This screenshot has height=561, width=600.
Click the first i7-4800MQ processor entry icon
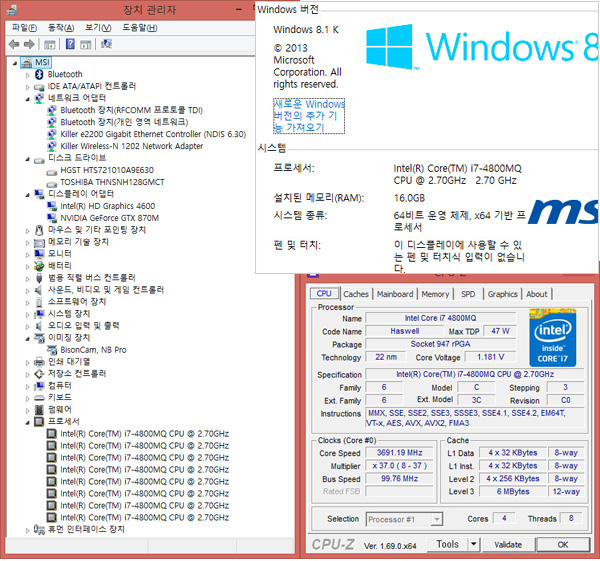(x=52, y=434)
